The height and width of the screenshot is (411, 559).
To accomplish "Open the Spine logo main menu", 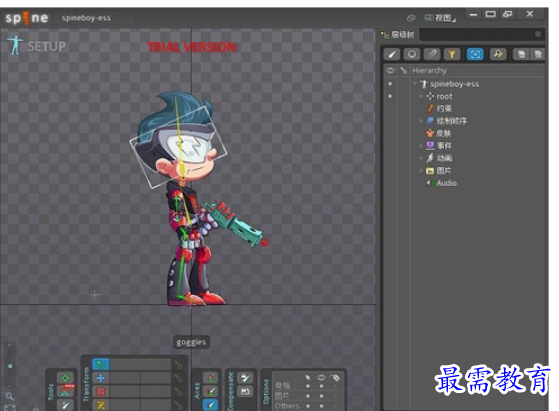I will (x=26, y=18).
